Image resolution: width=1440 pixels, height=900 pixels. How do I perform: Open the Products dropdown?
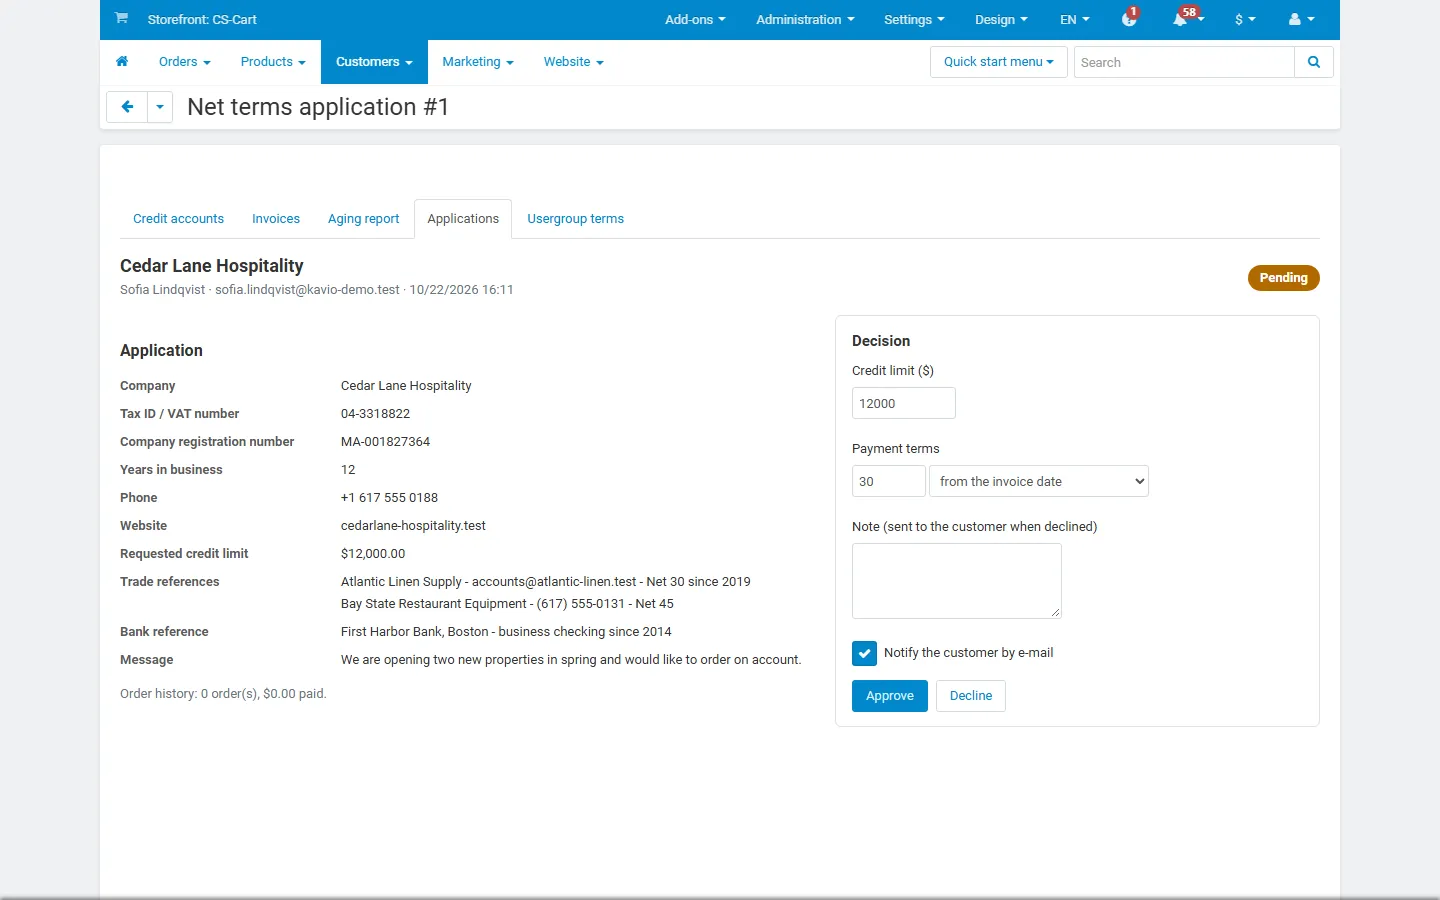(x=273, y=62)
